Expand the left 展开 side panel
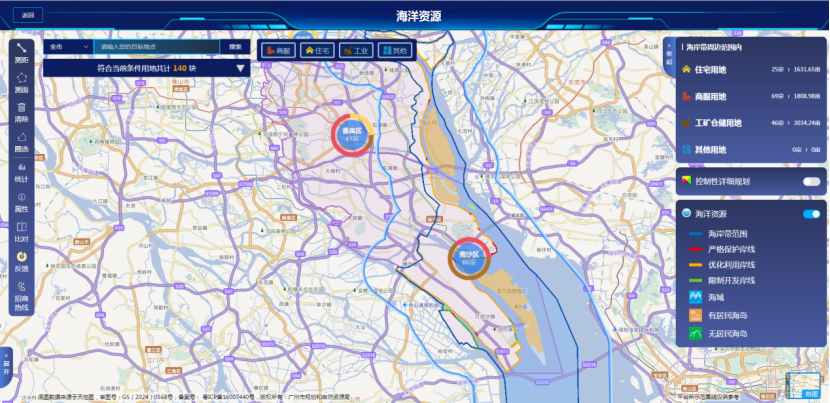This screenshot has width=830, height=403. click(x=5, y=362)
